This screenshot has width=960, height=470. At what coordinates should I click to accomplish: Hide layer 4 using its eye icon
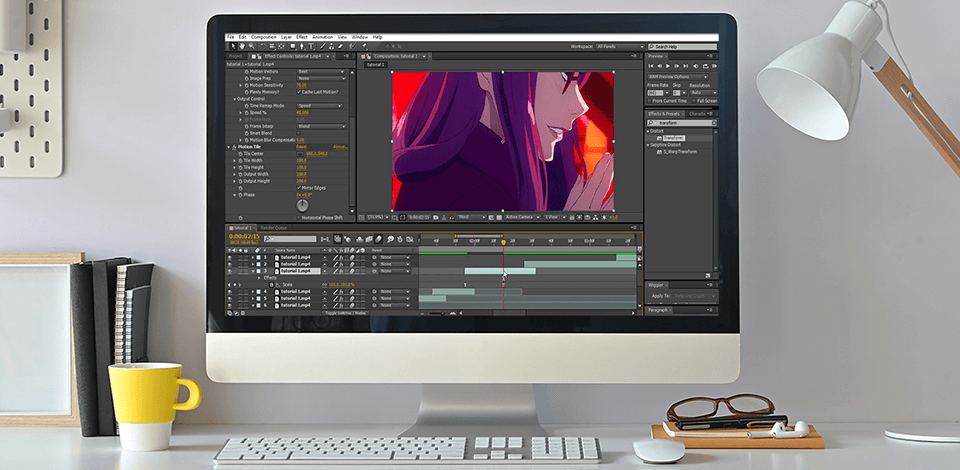(x=230, y=292)
